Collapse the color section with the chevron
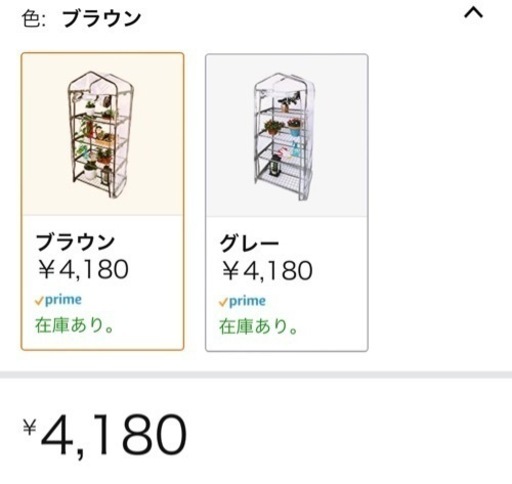 coord(473,14)
